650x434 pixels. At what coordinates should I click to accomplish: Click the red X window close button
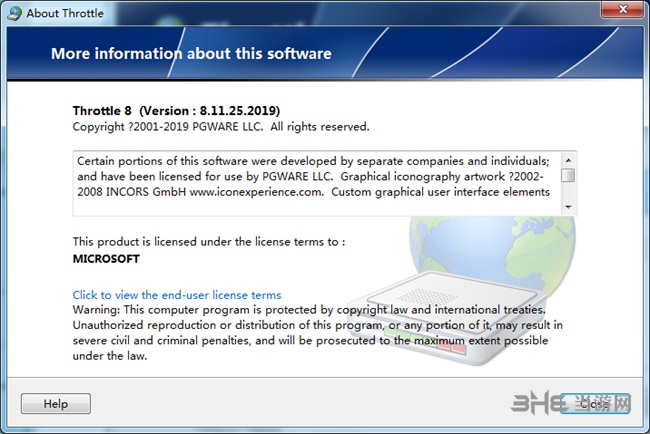tap(623, 9)
